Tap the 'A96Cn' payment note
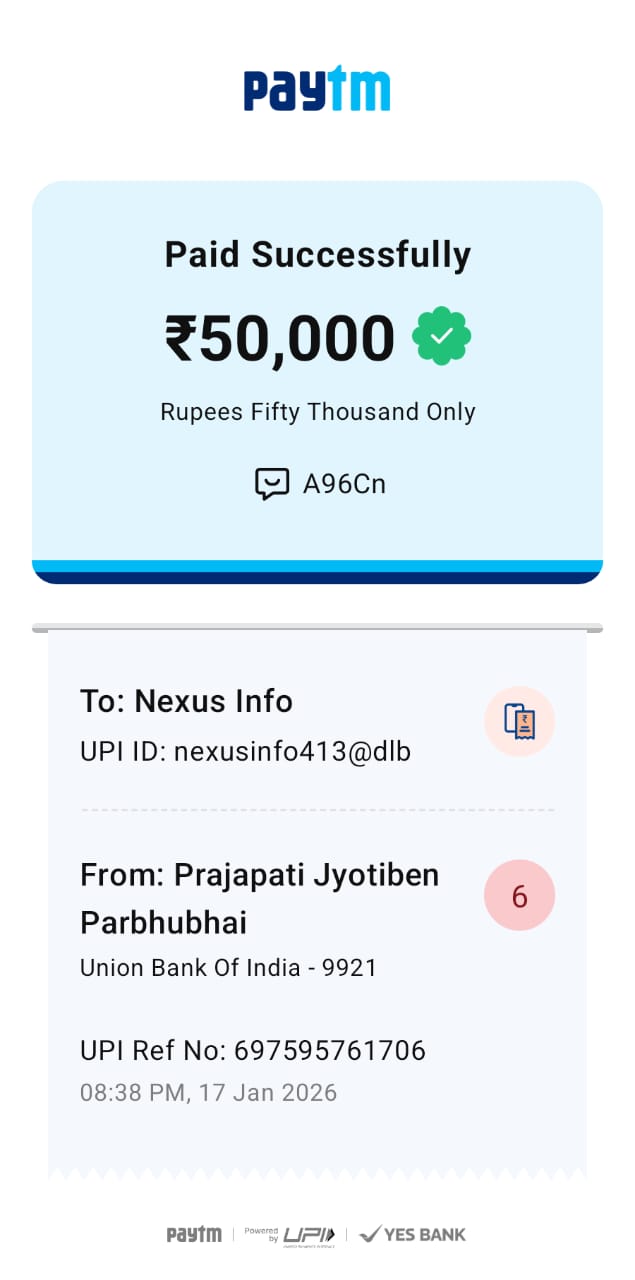Viewport: 635px width, 1280px height. point(344,485)
